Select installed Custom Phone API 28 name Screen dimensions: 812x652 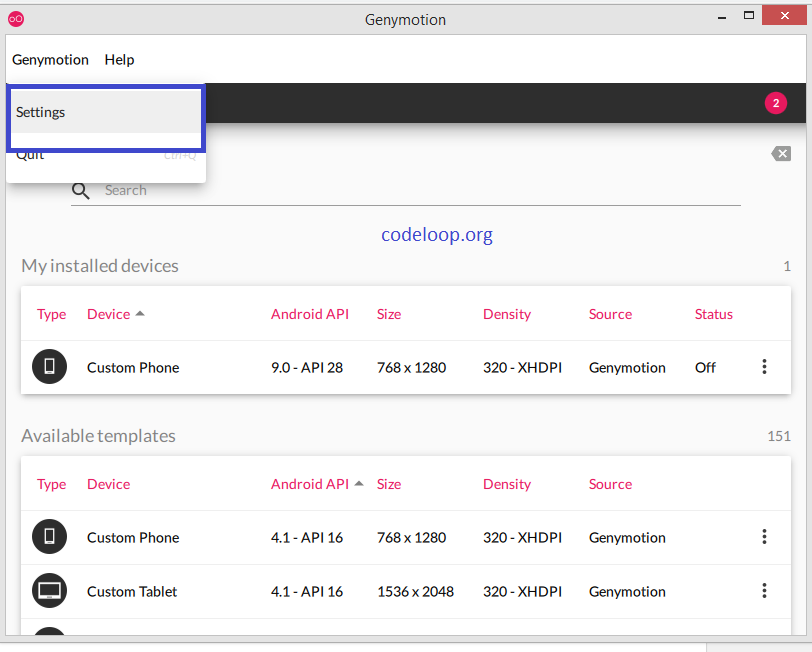tap(133, 368)
